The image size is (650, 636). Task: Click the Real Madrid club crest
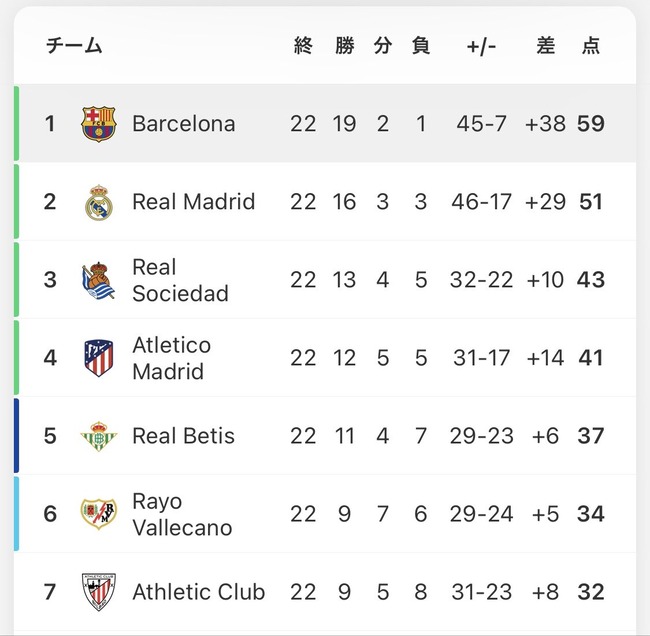click(x=99, y=202)
